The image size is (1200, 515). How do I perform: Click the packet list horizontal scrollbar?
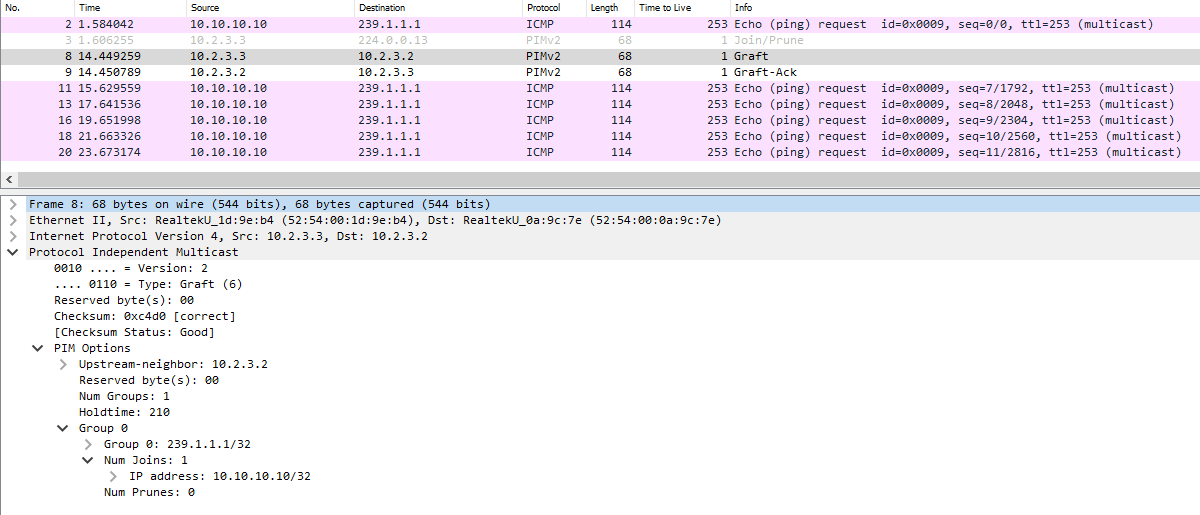pyautogui.click(x=600, y=179)
